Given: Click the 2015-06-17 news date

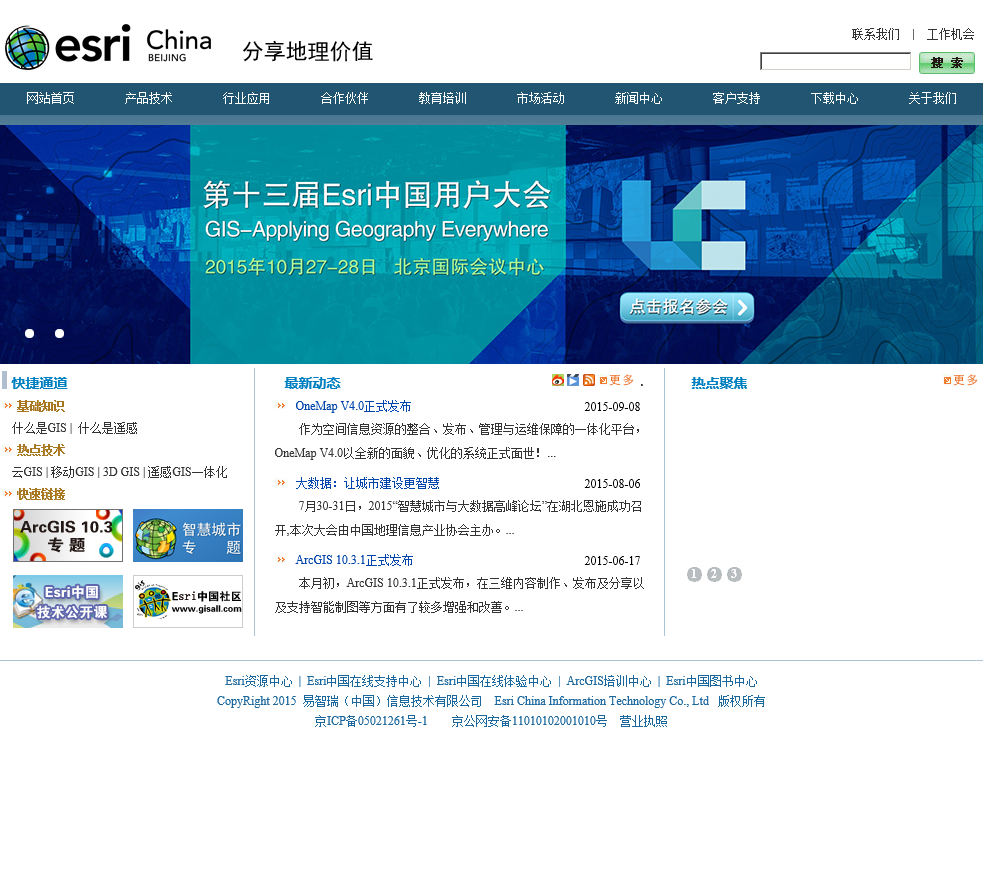Looking at the screenshot, I should (x=612, y=560).
